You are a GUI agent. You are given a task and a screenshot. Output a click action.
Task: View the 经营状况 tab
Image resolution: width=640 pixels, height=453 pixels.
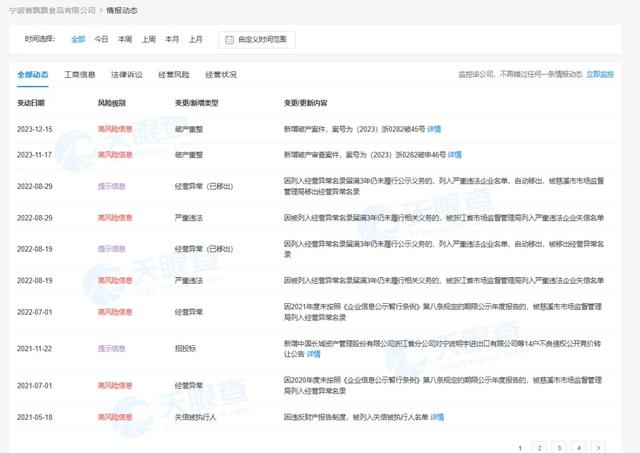pyautogui.click(x=221, y=74)
